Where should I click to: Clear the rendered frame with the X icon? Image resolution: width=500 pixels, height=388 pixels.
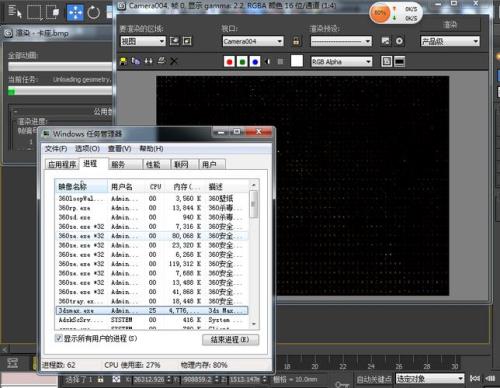174,61
